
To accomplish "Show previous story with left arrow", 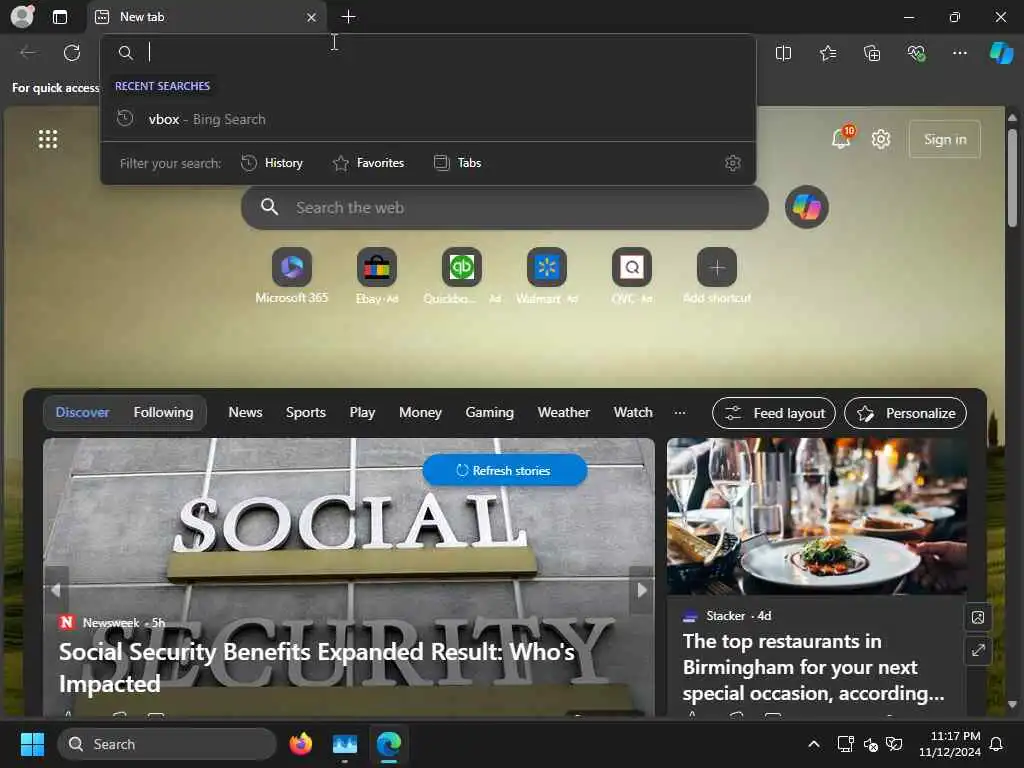I will pos(56,590).
